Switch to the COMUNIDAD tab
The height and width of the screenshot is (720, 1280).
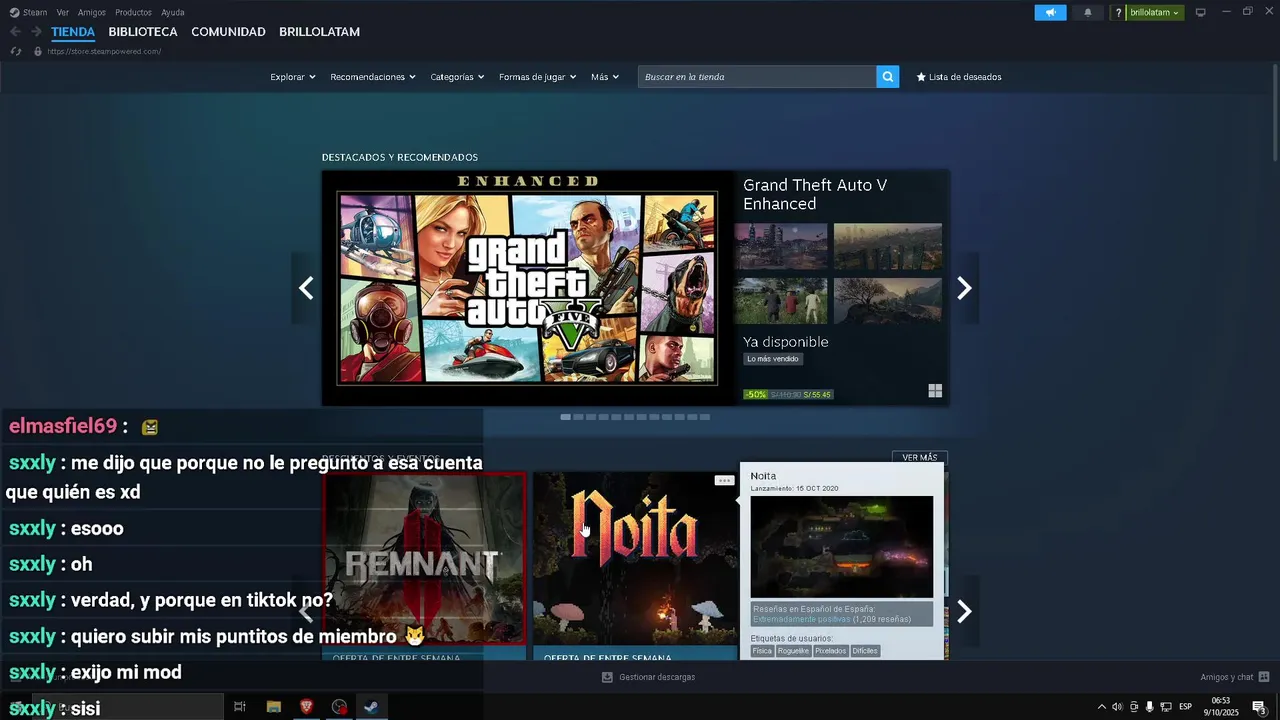click(x=228, y=32)
